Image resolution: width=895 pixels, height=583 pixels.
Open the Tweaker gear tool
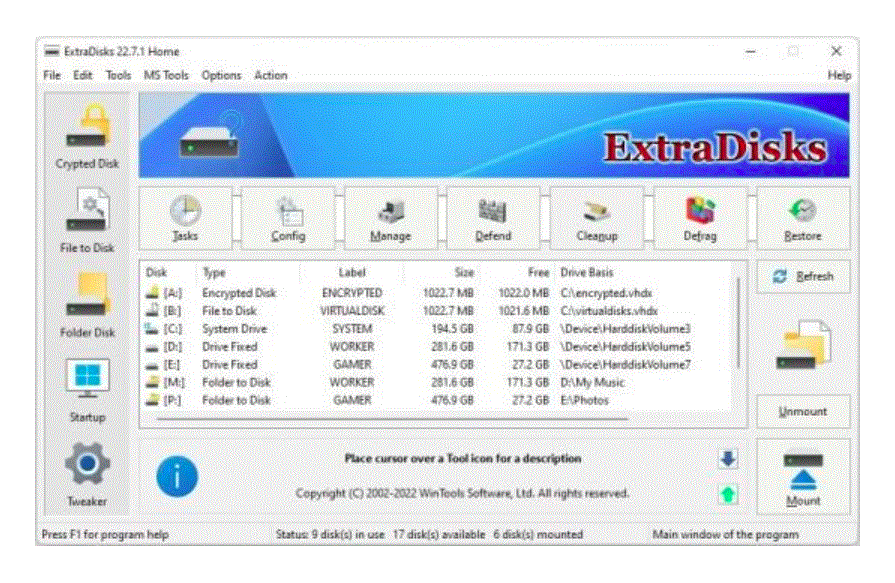[x=87, y=475]
